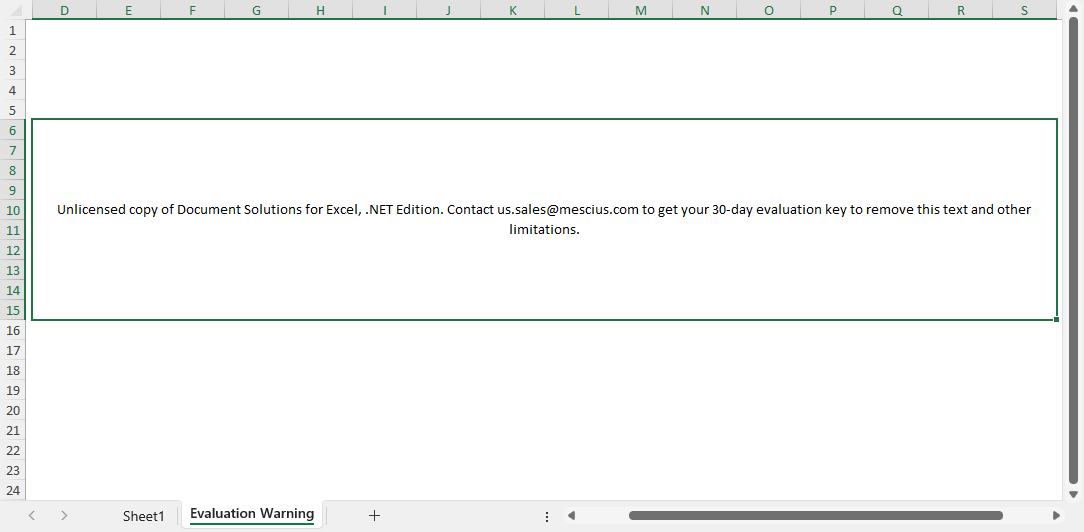Click the fill handle of selected range
Image resolution: width=1084 pixels, height=532 pixels.
[x=1057, y=320]
